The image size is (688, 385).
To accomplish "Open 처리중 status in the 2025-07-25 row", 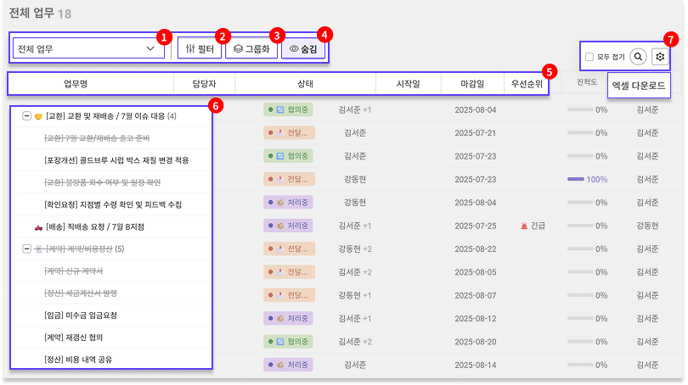I will (288, 226).
